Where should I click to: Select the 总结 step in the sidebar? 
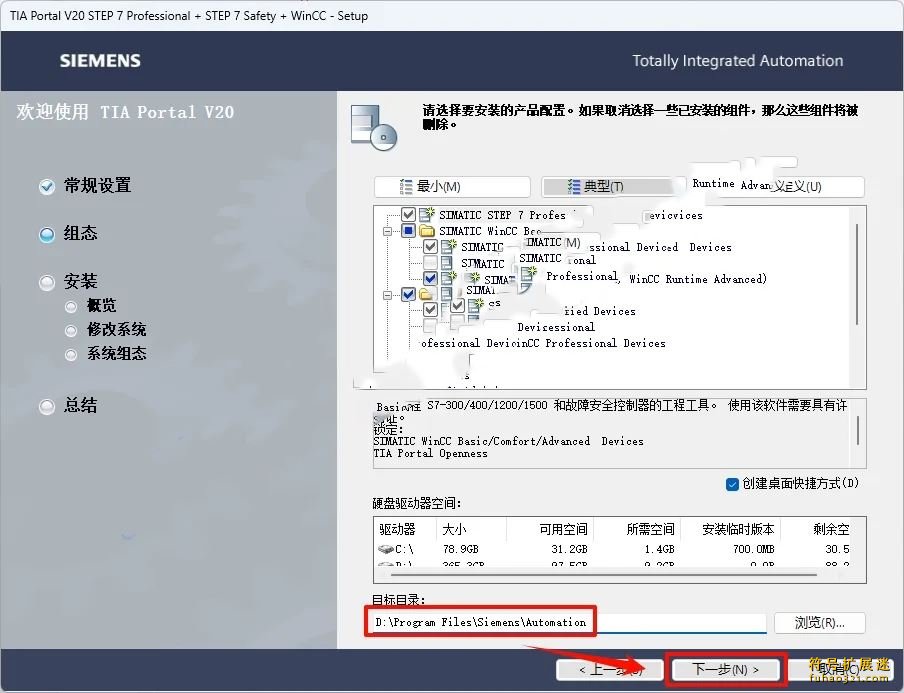[x=80, y=405]
